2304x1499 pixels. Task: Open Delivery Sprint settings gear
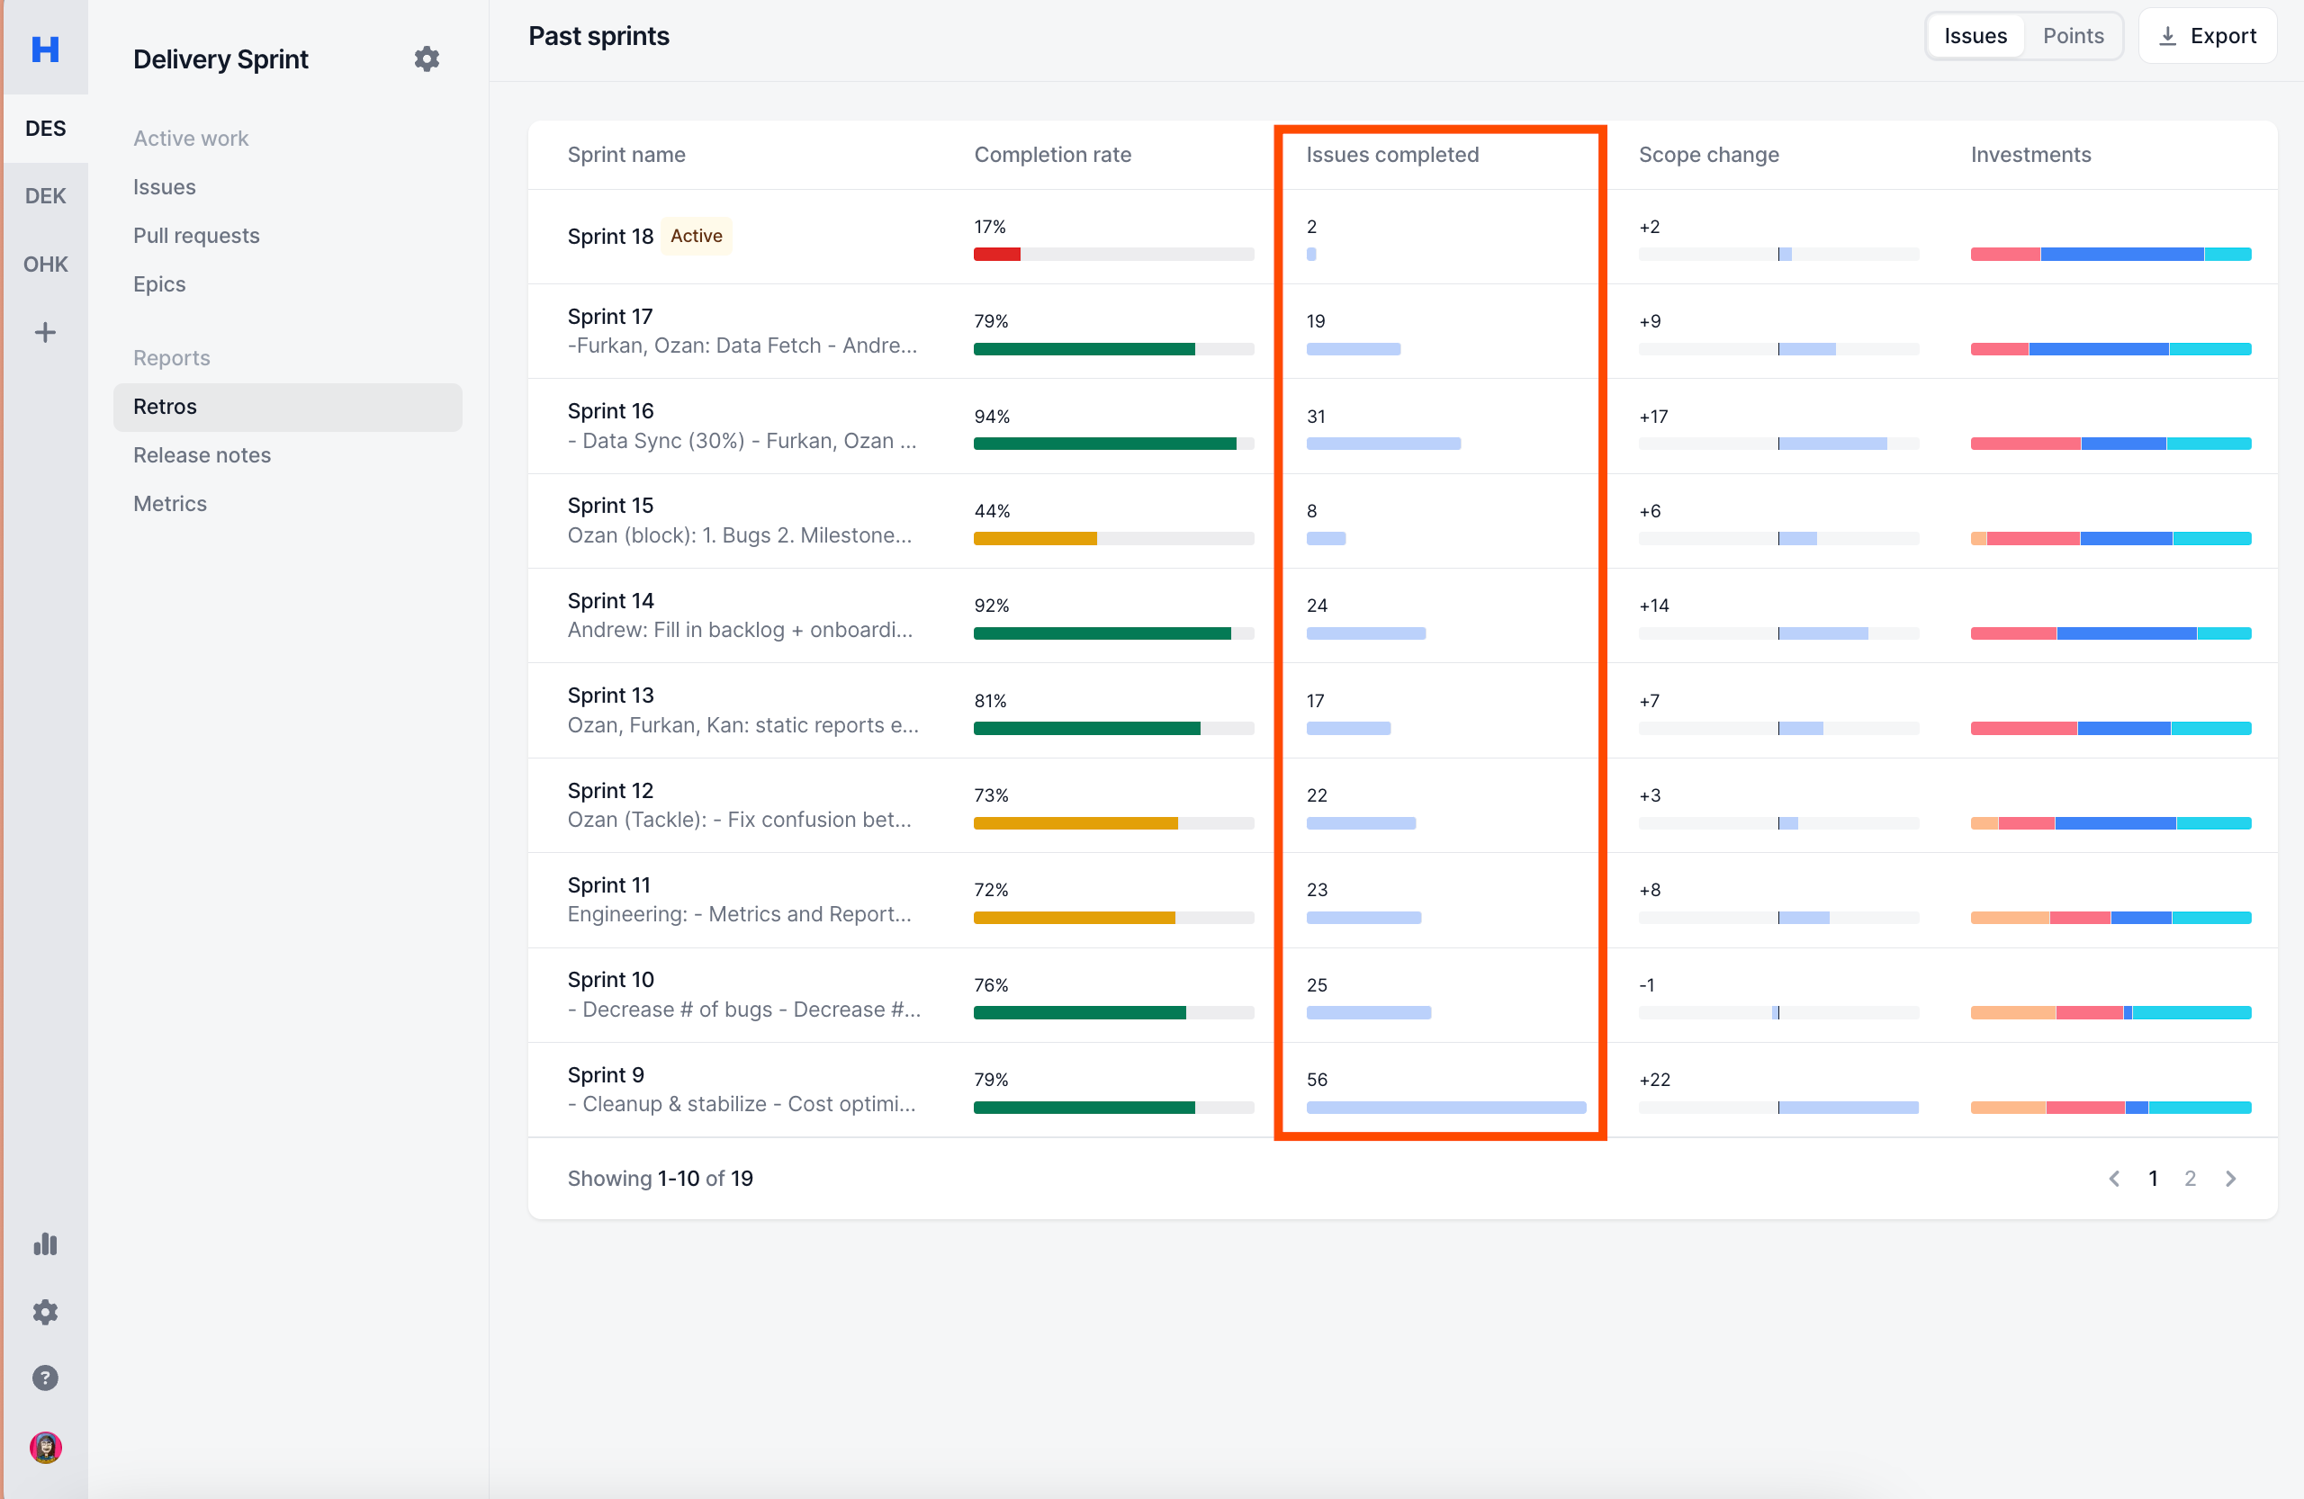point(427,59)
